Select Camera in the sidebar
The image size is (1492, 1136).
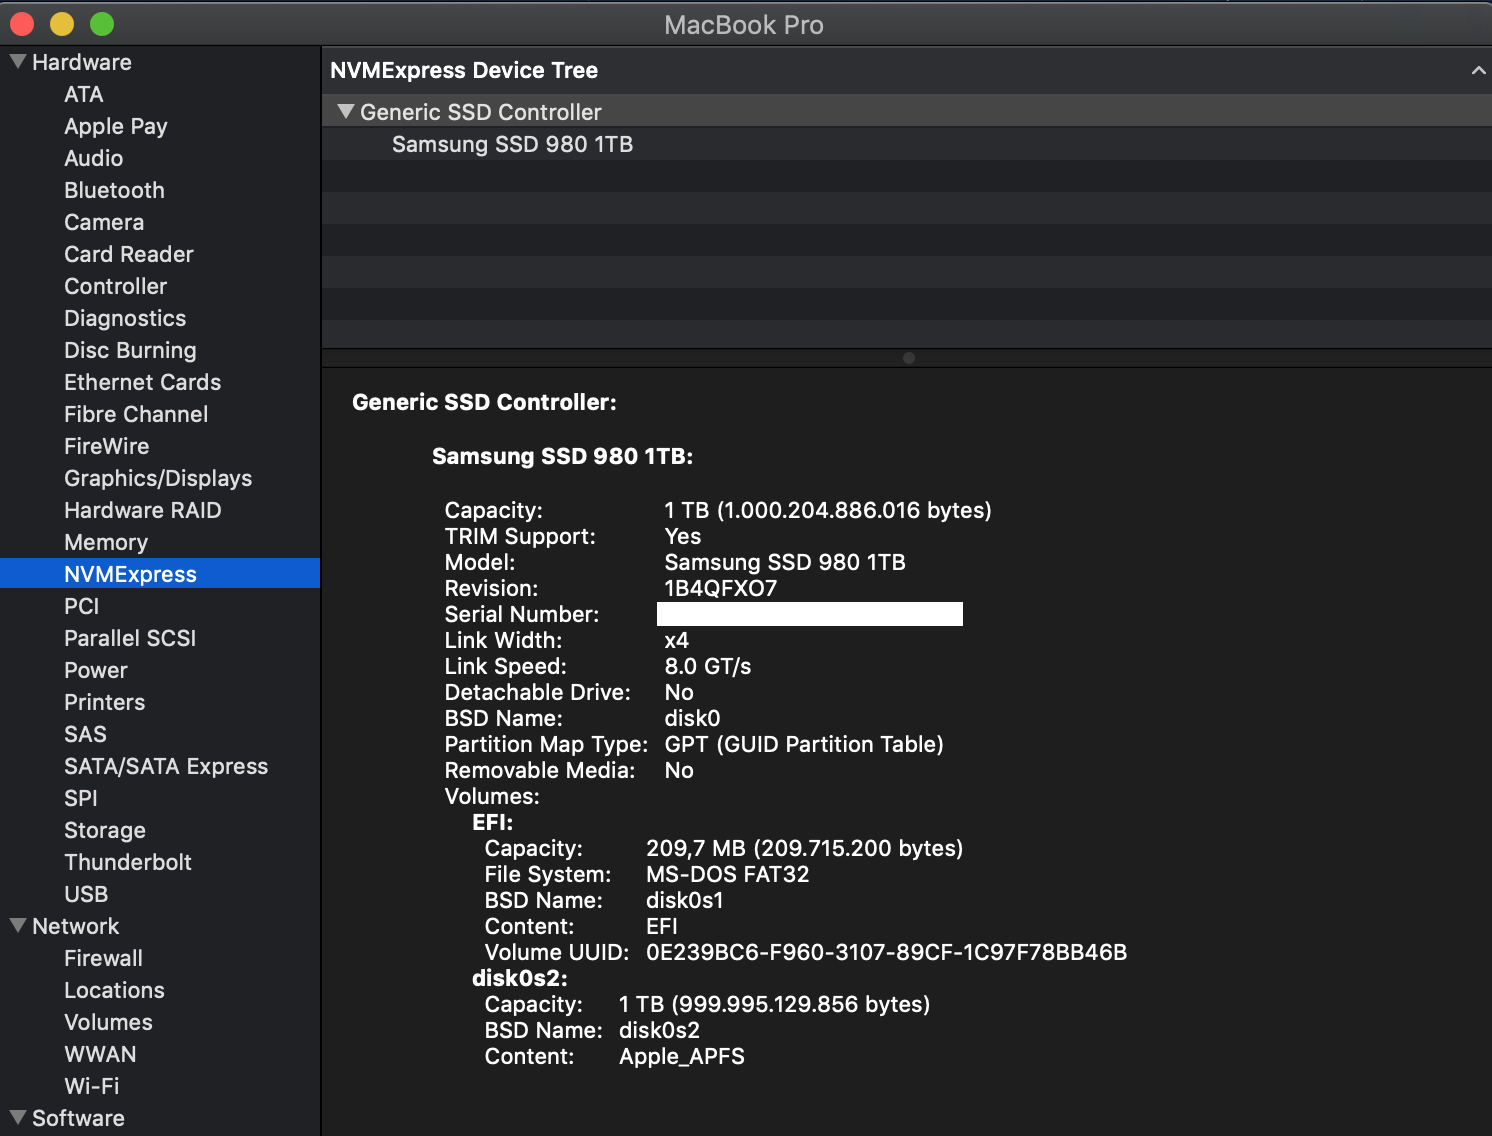click(x=104, y=222)
